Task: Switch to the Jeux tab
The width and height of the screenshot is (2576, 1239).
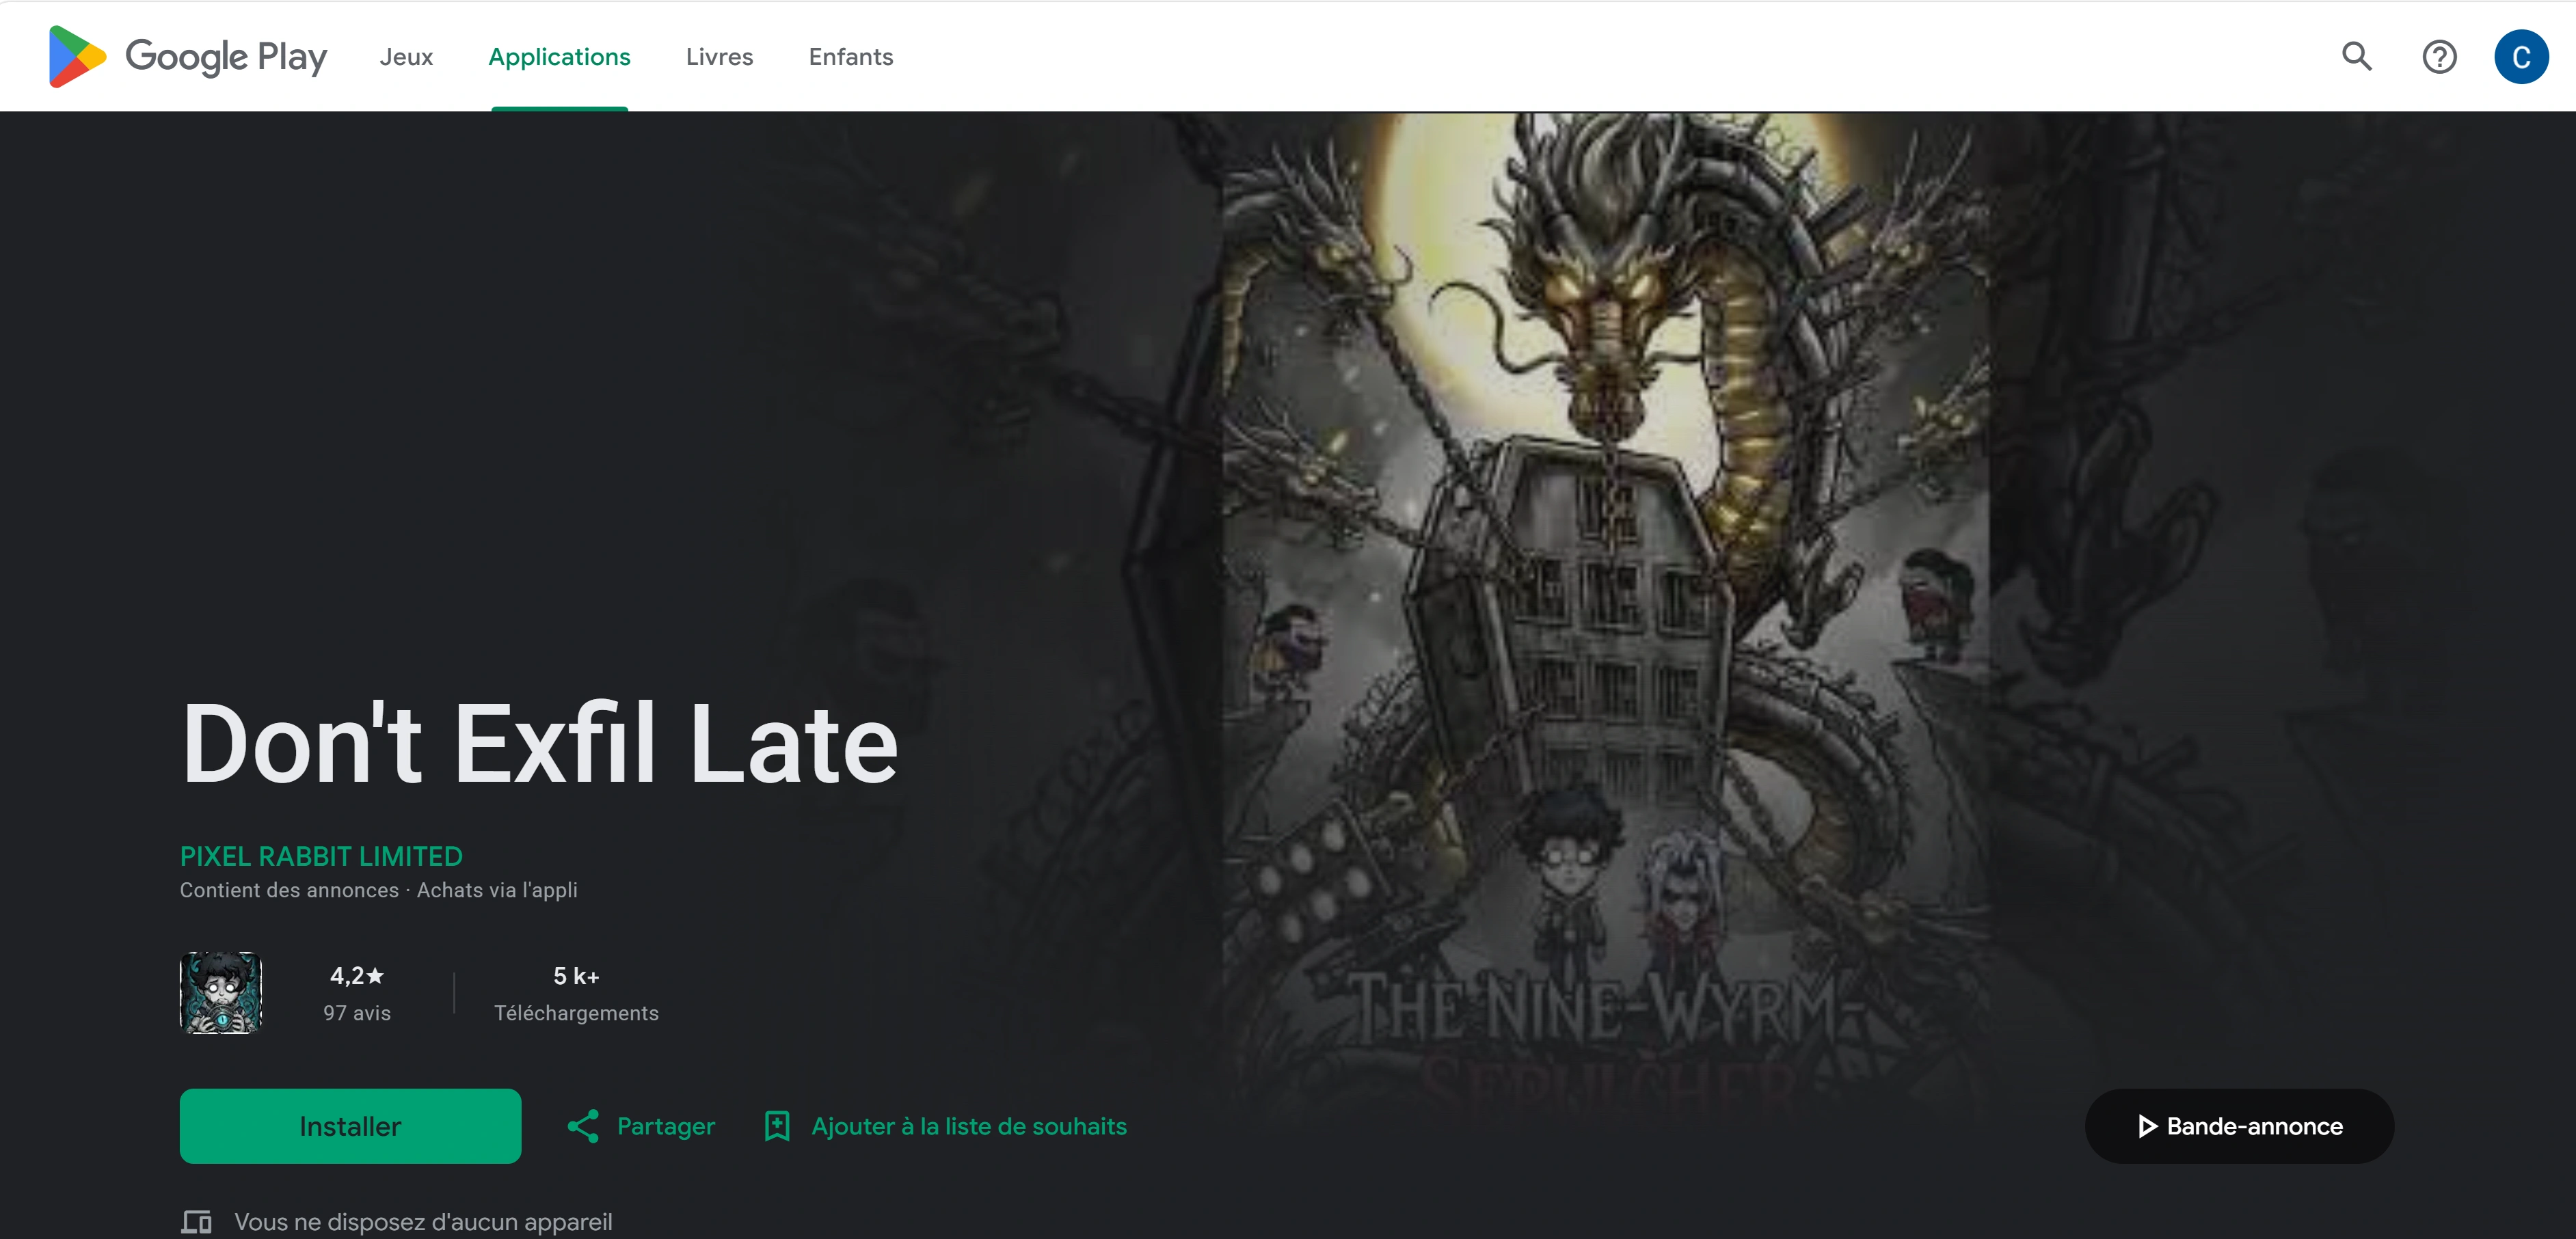Action: (406, 57)
